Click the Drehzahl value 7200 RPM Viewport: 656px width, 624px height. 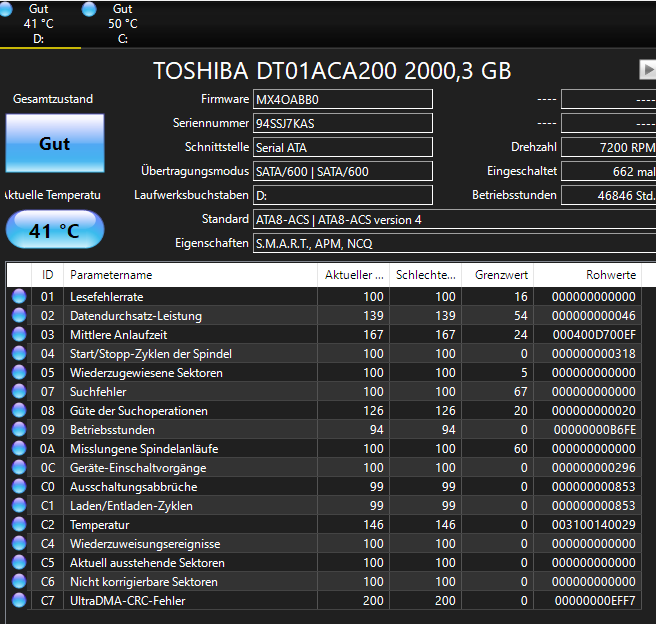pos(609,147)
